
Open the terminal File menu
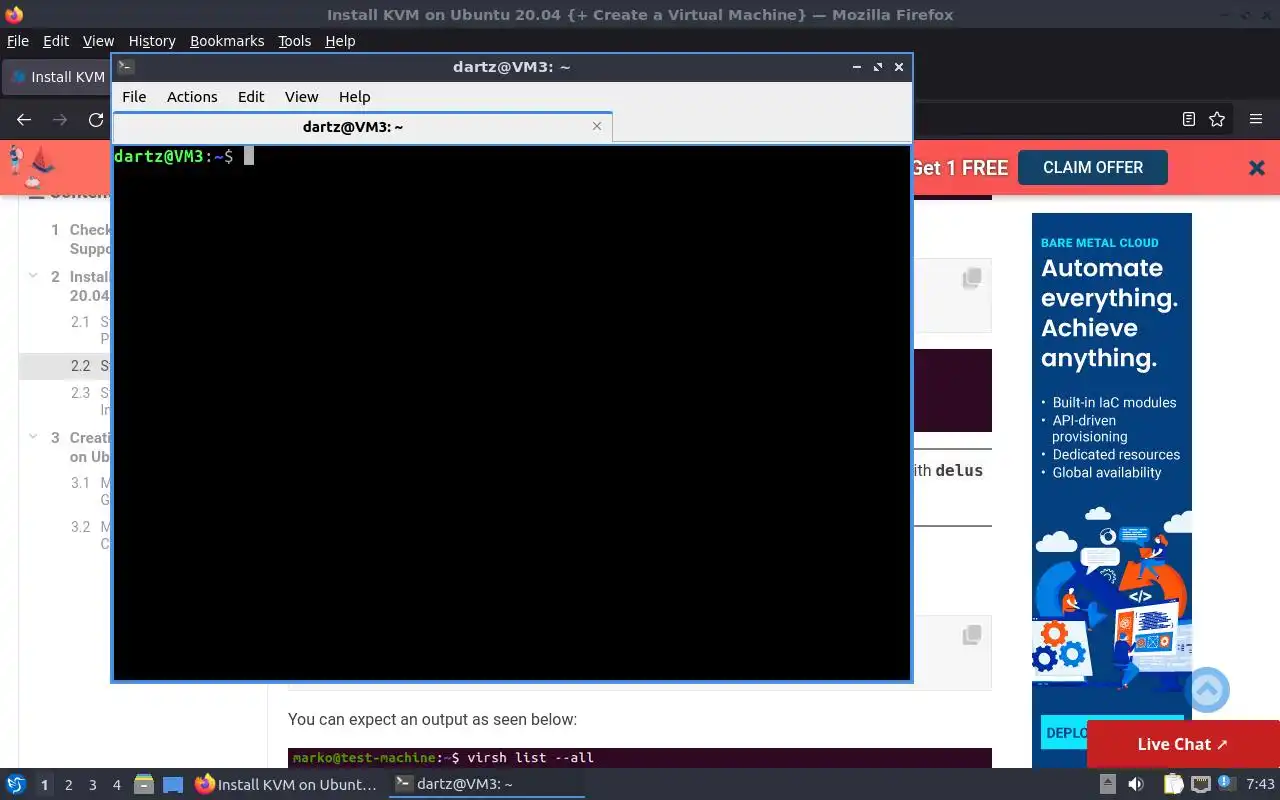point(134,97)
